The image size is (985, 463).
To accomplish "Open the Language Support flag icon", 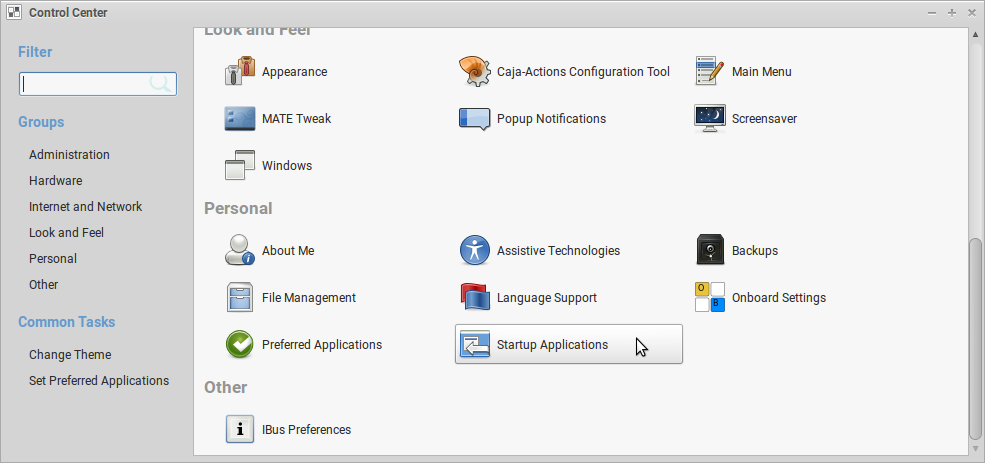I will coord(474,298).
